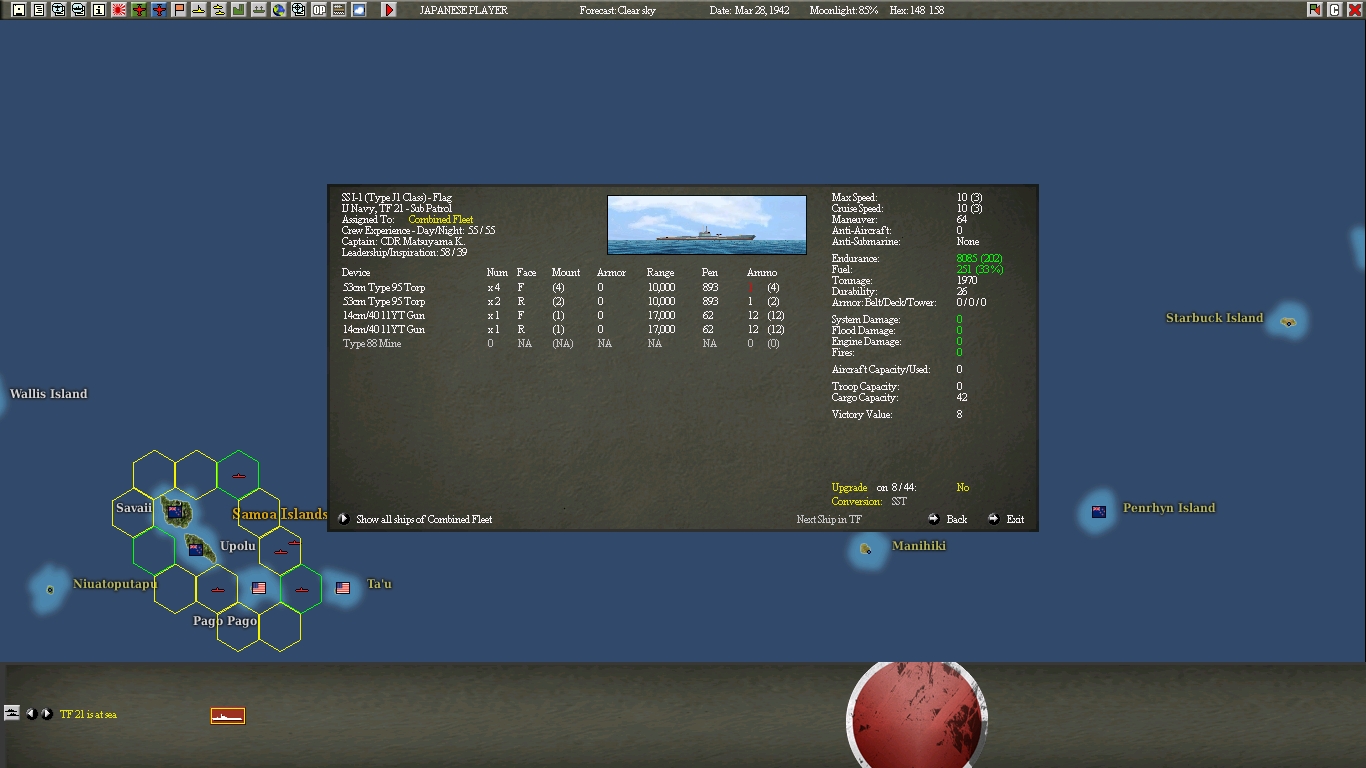
Task: Click the Type 88 Mine device row
Action: click(x=561, y=343)
